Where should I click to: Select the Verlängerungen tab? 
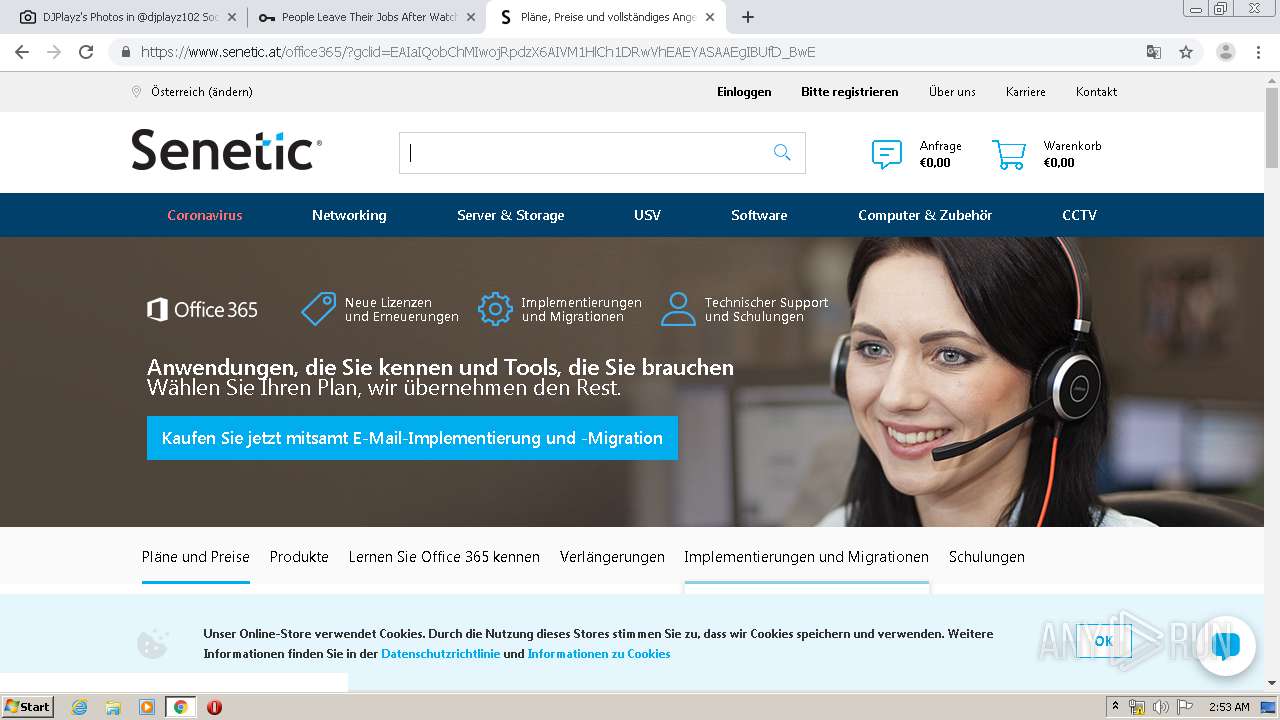tap(612, 557)
